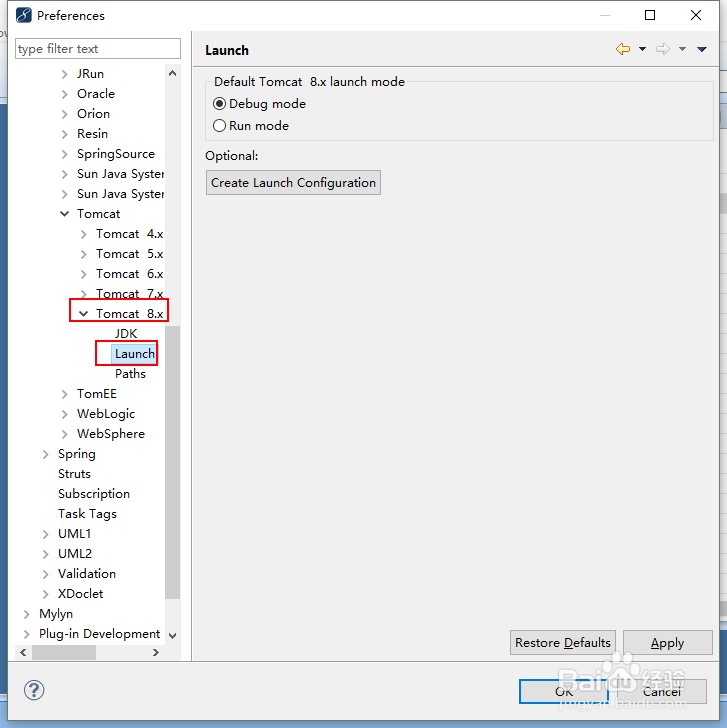The height and width of the screenshot is (728, 727).
Task: Expand the Plug-in Development node
Action: click(26, 634)
